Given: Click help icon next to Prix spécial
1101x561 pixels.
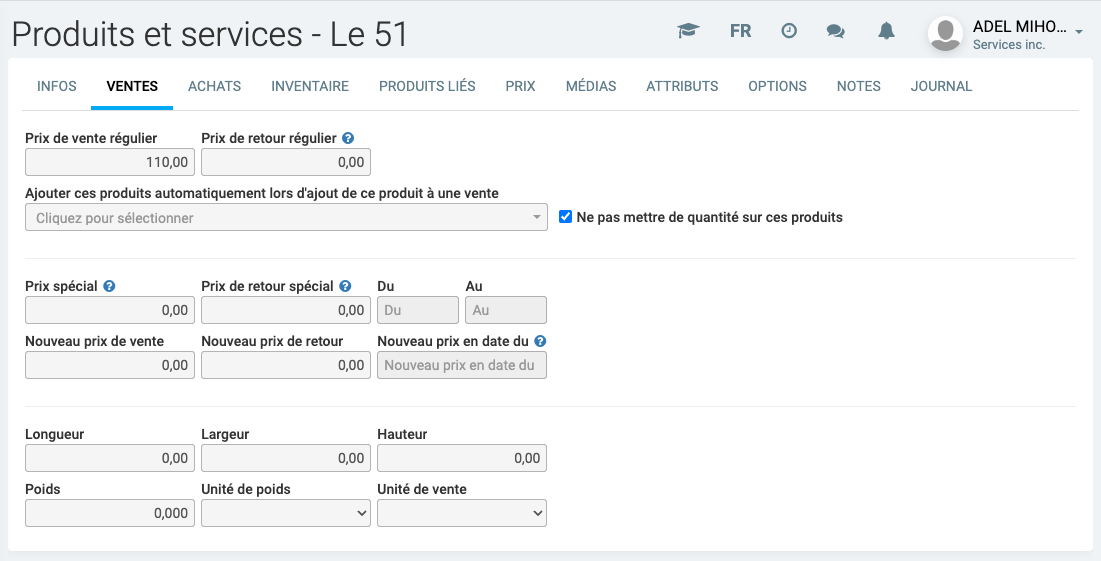Looking at the screenshot, I should 110,286.
